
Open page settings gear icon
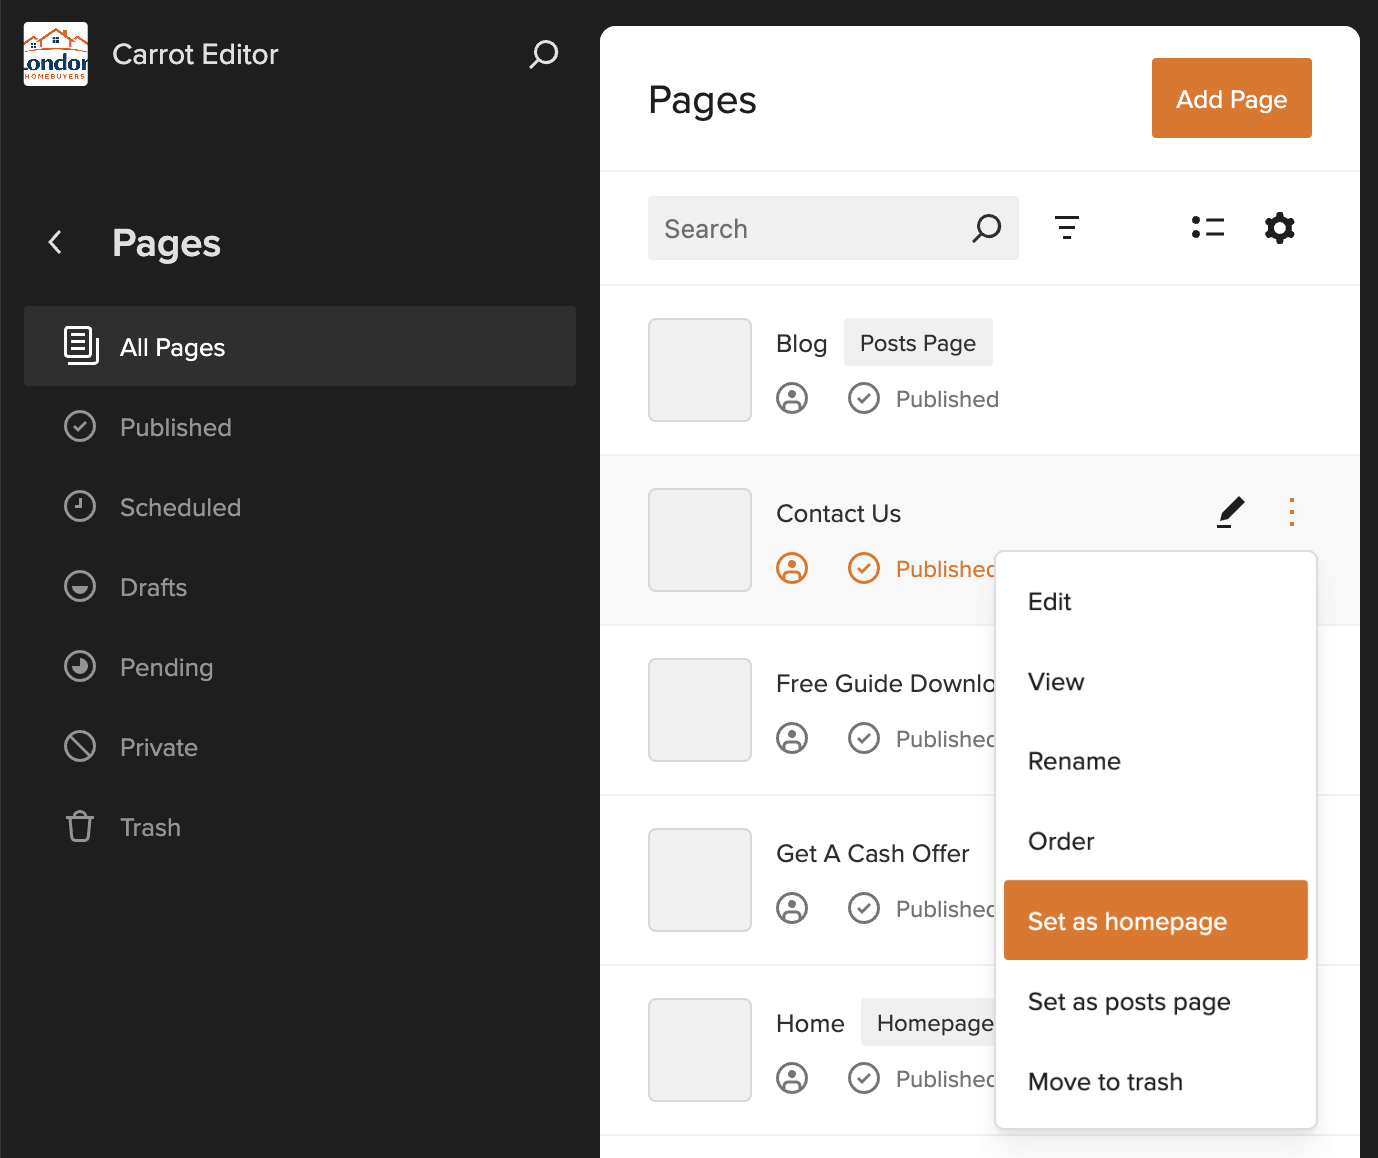(1279, 228)
